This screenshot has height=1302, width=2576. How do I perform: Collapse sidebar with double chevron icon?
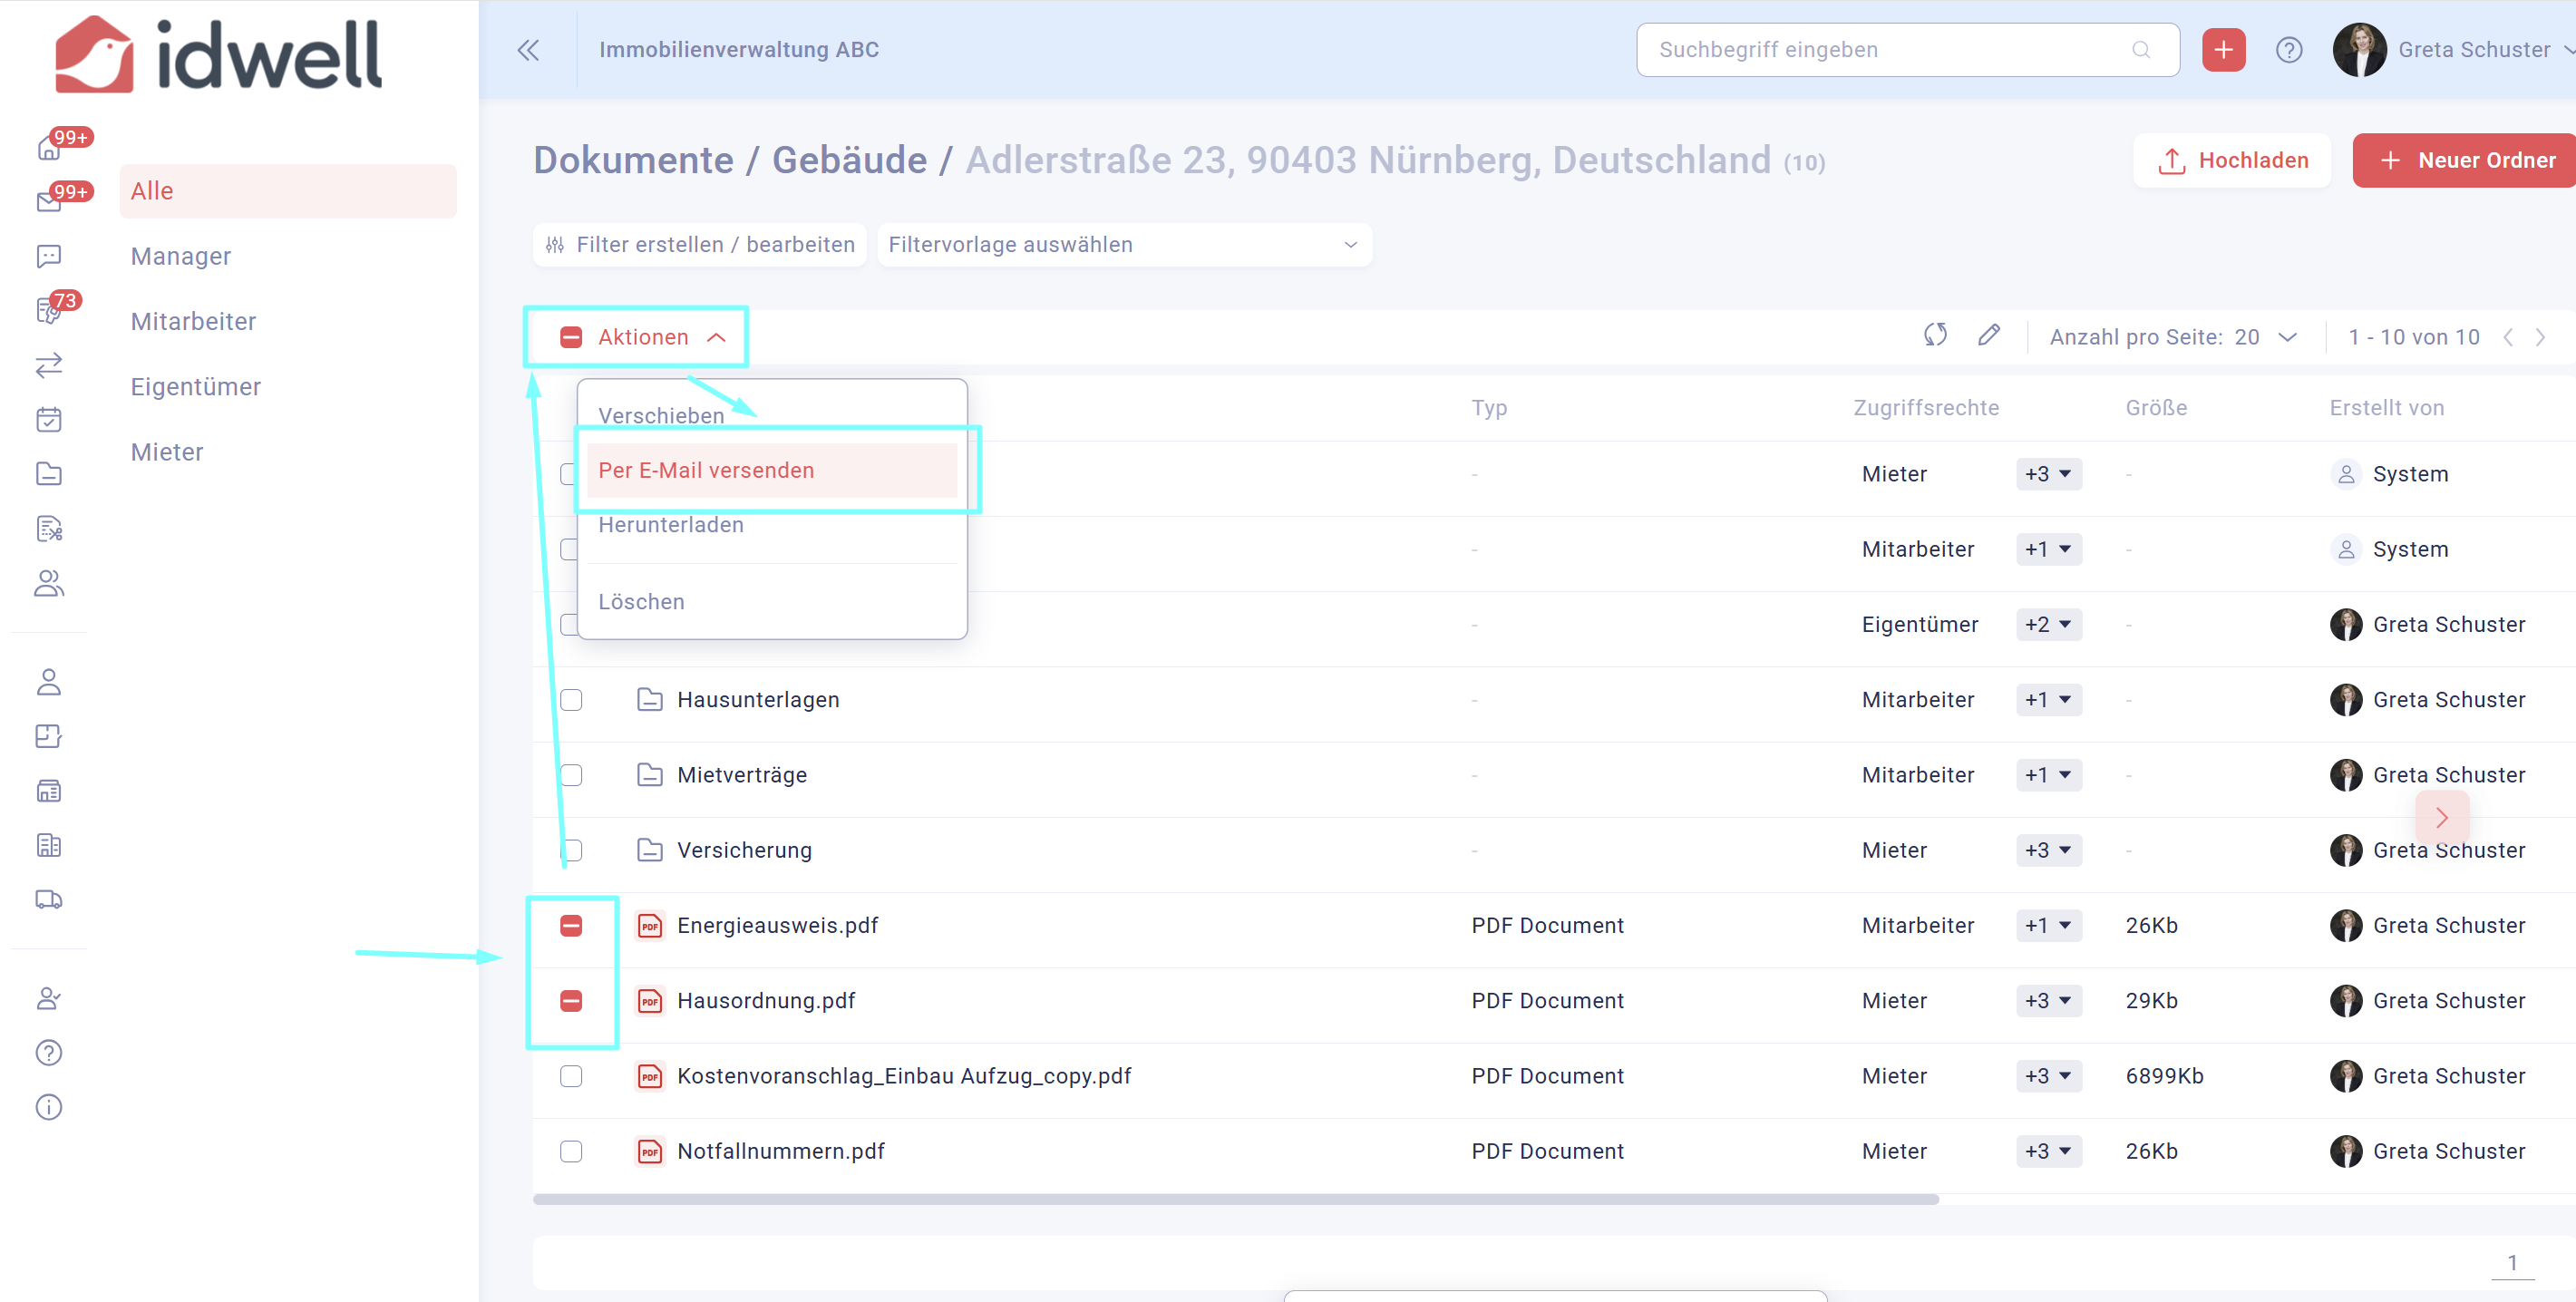tap(528, 50)
